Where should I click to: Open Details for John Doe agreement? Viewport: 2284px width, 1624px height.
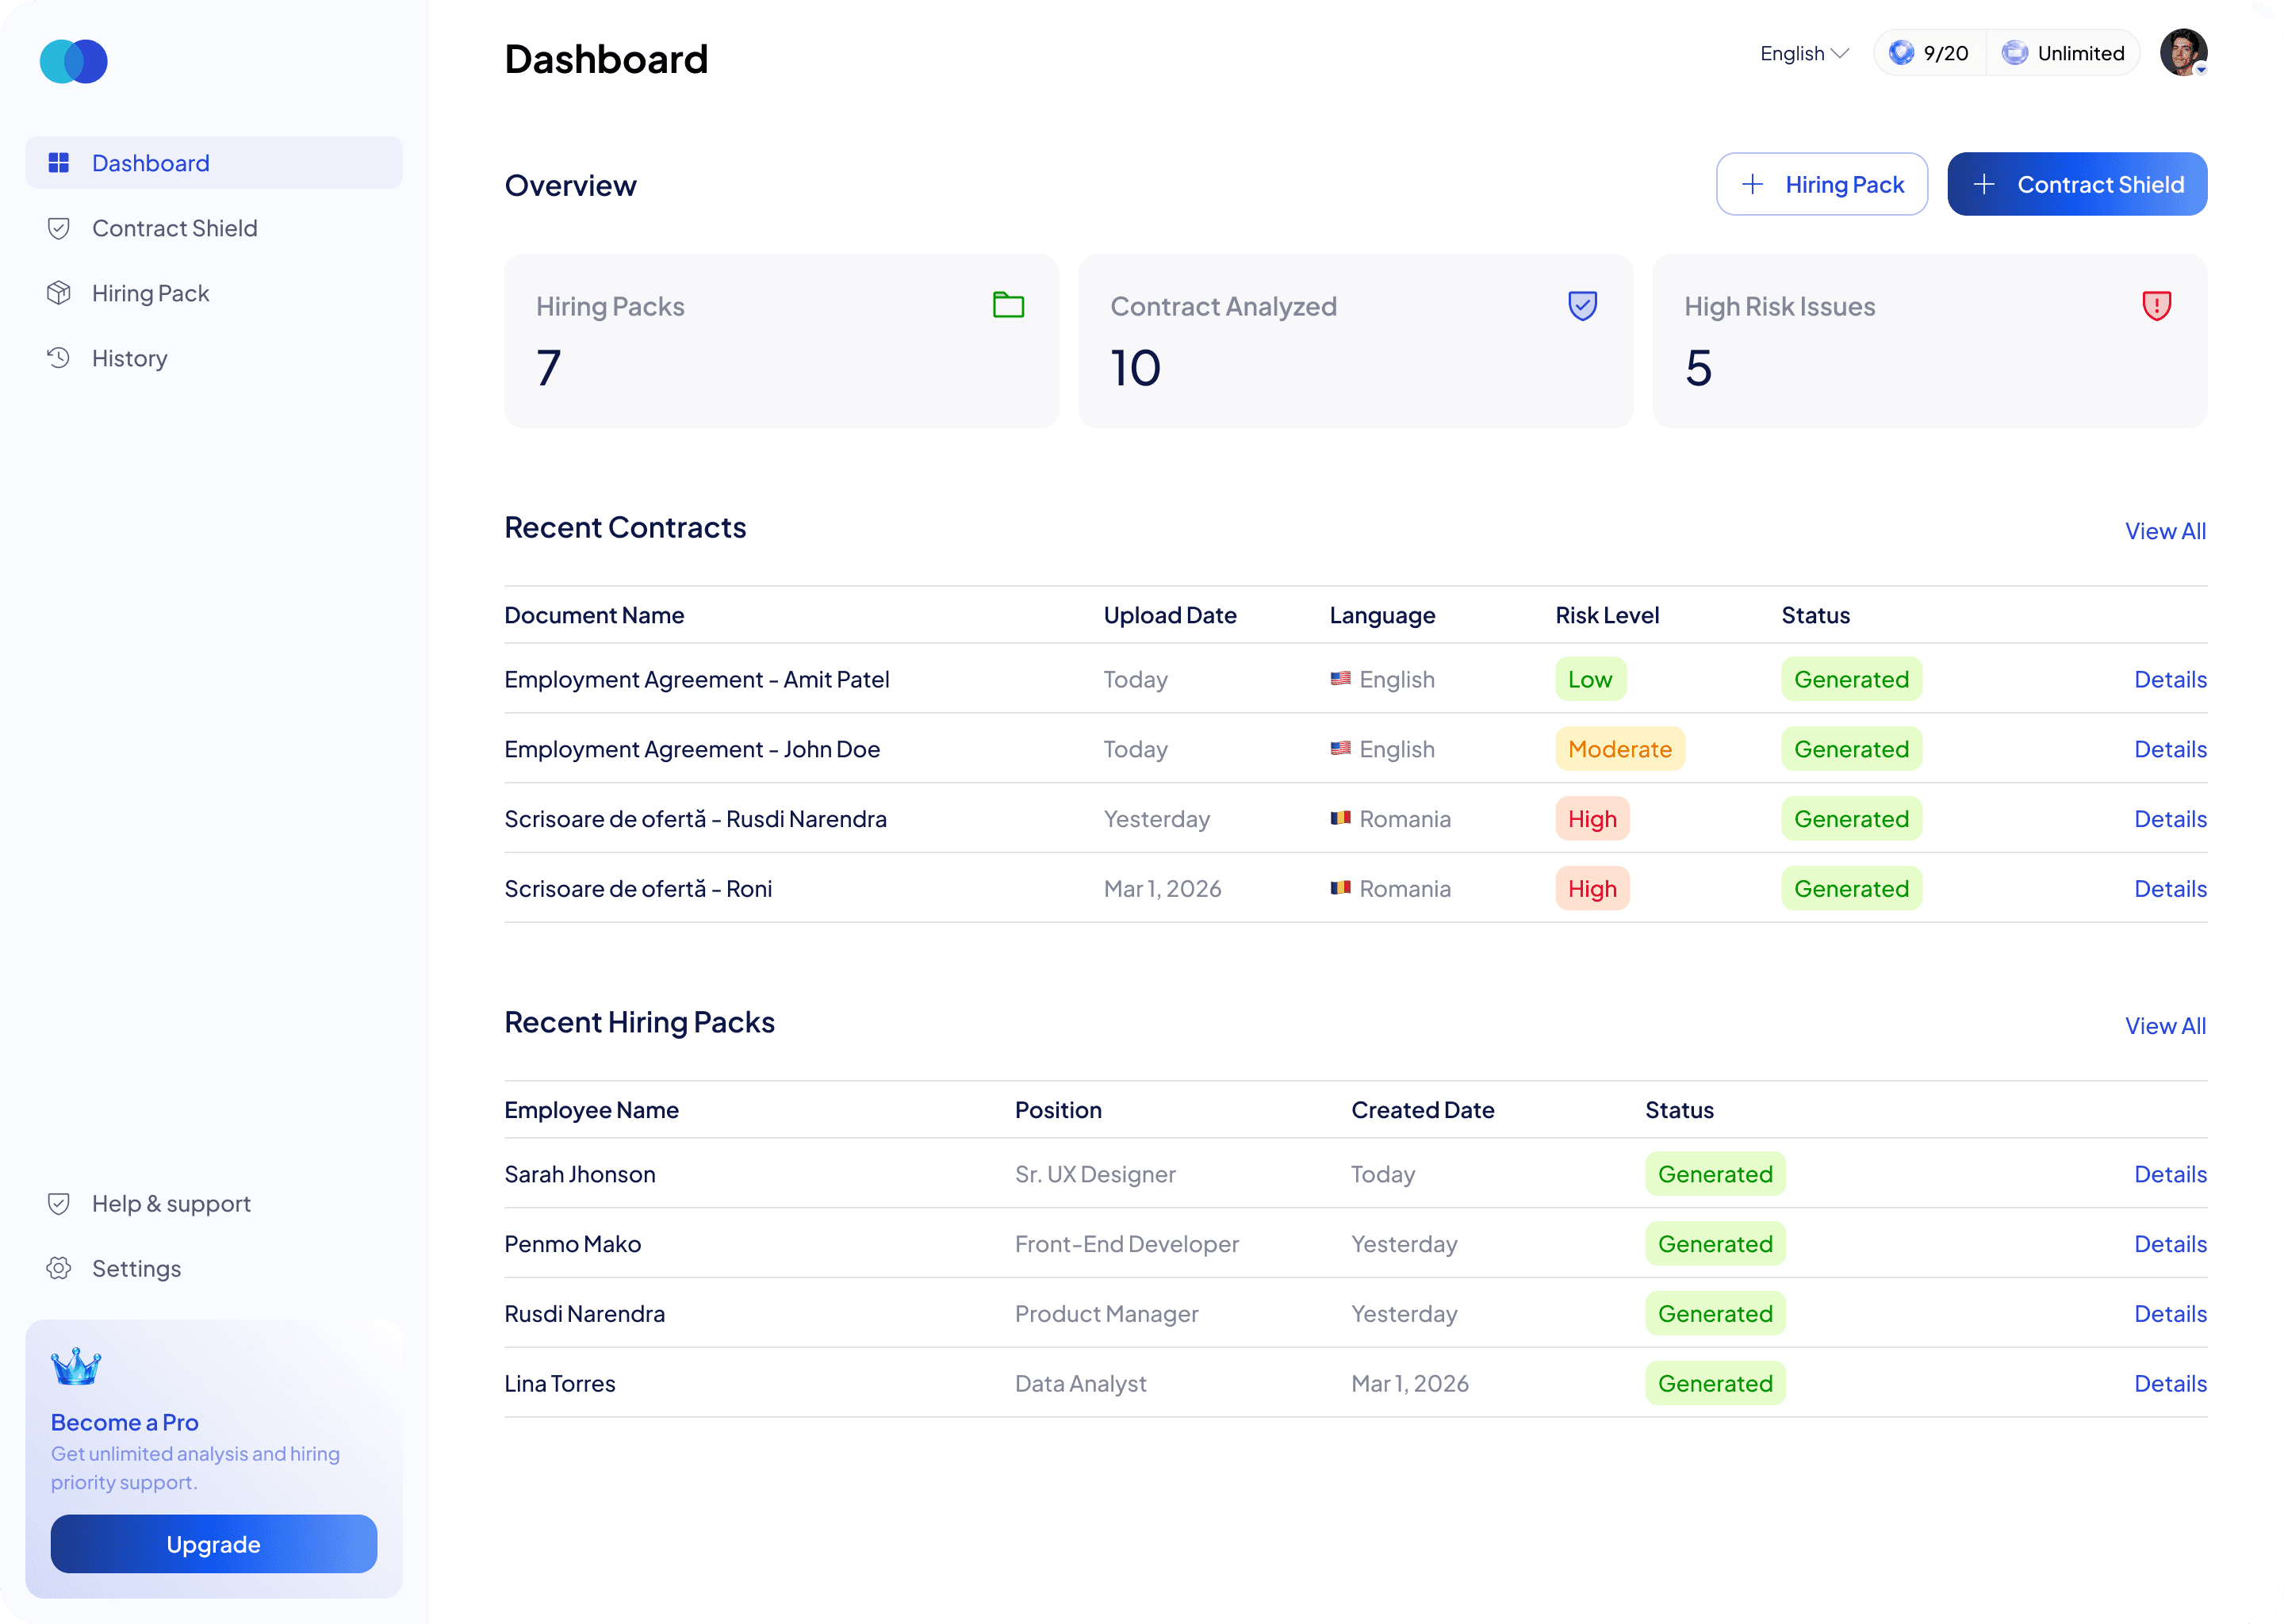coord(2170,749)
